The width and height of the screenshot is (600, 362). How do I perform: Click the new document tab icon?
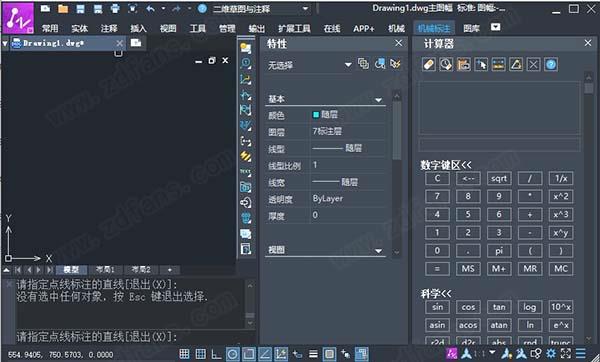(x=135, y=43)
